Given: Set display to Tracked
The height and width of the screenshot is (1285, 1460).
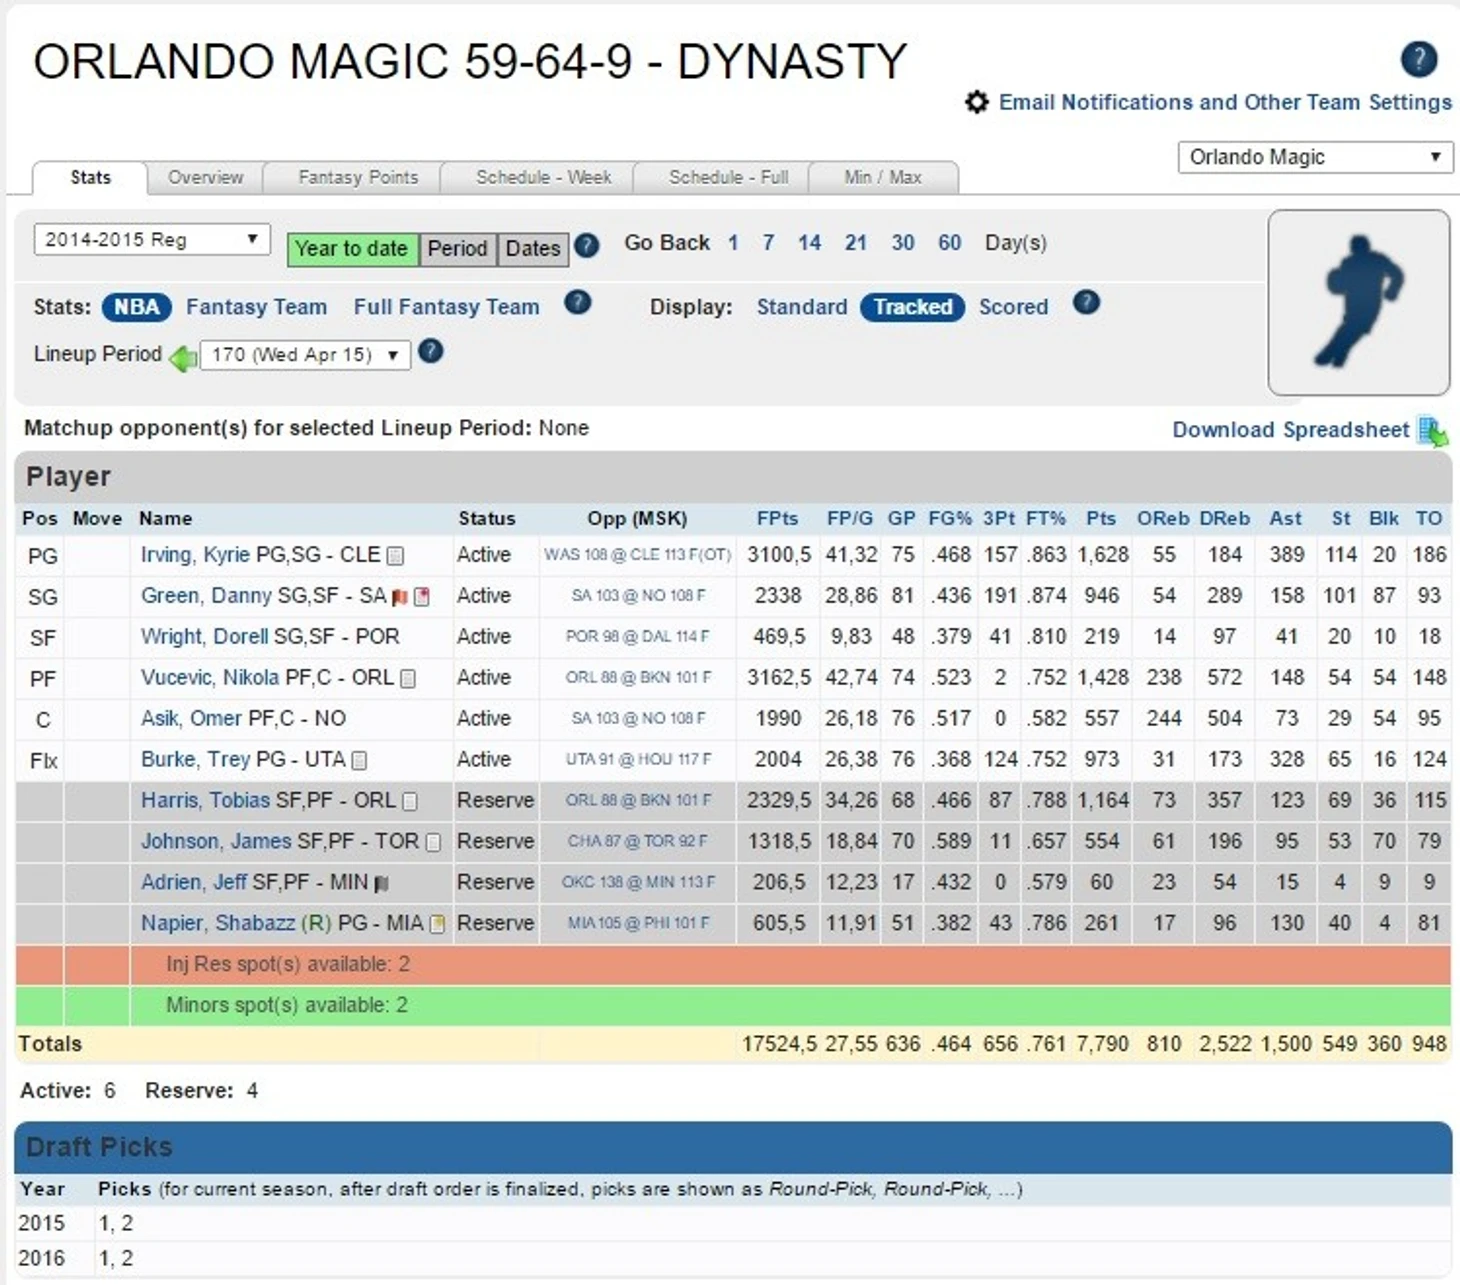Looking at the screenshot, I should point(912,307).
